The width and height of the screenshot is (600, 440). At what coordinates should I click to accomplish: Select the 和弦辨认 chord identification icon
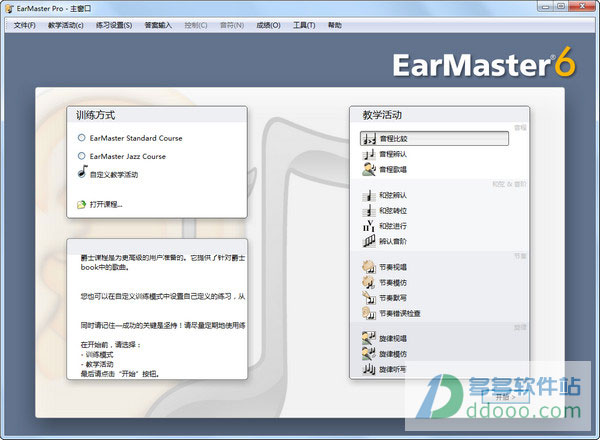(x=369, y=196)
